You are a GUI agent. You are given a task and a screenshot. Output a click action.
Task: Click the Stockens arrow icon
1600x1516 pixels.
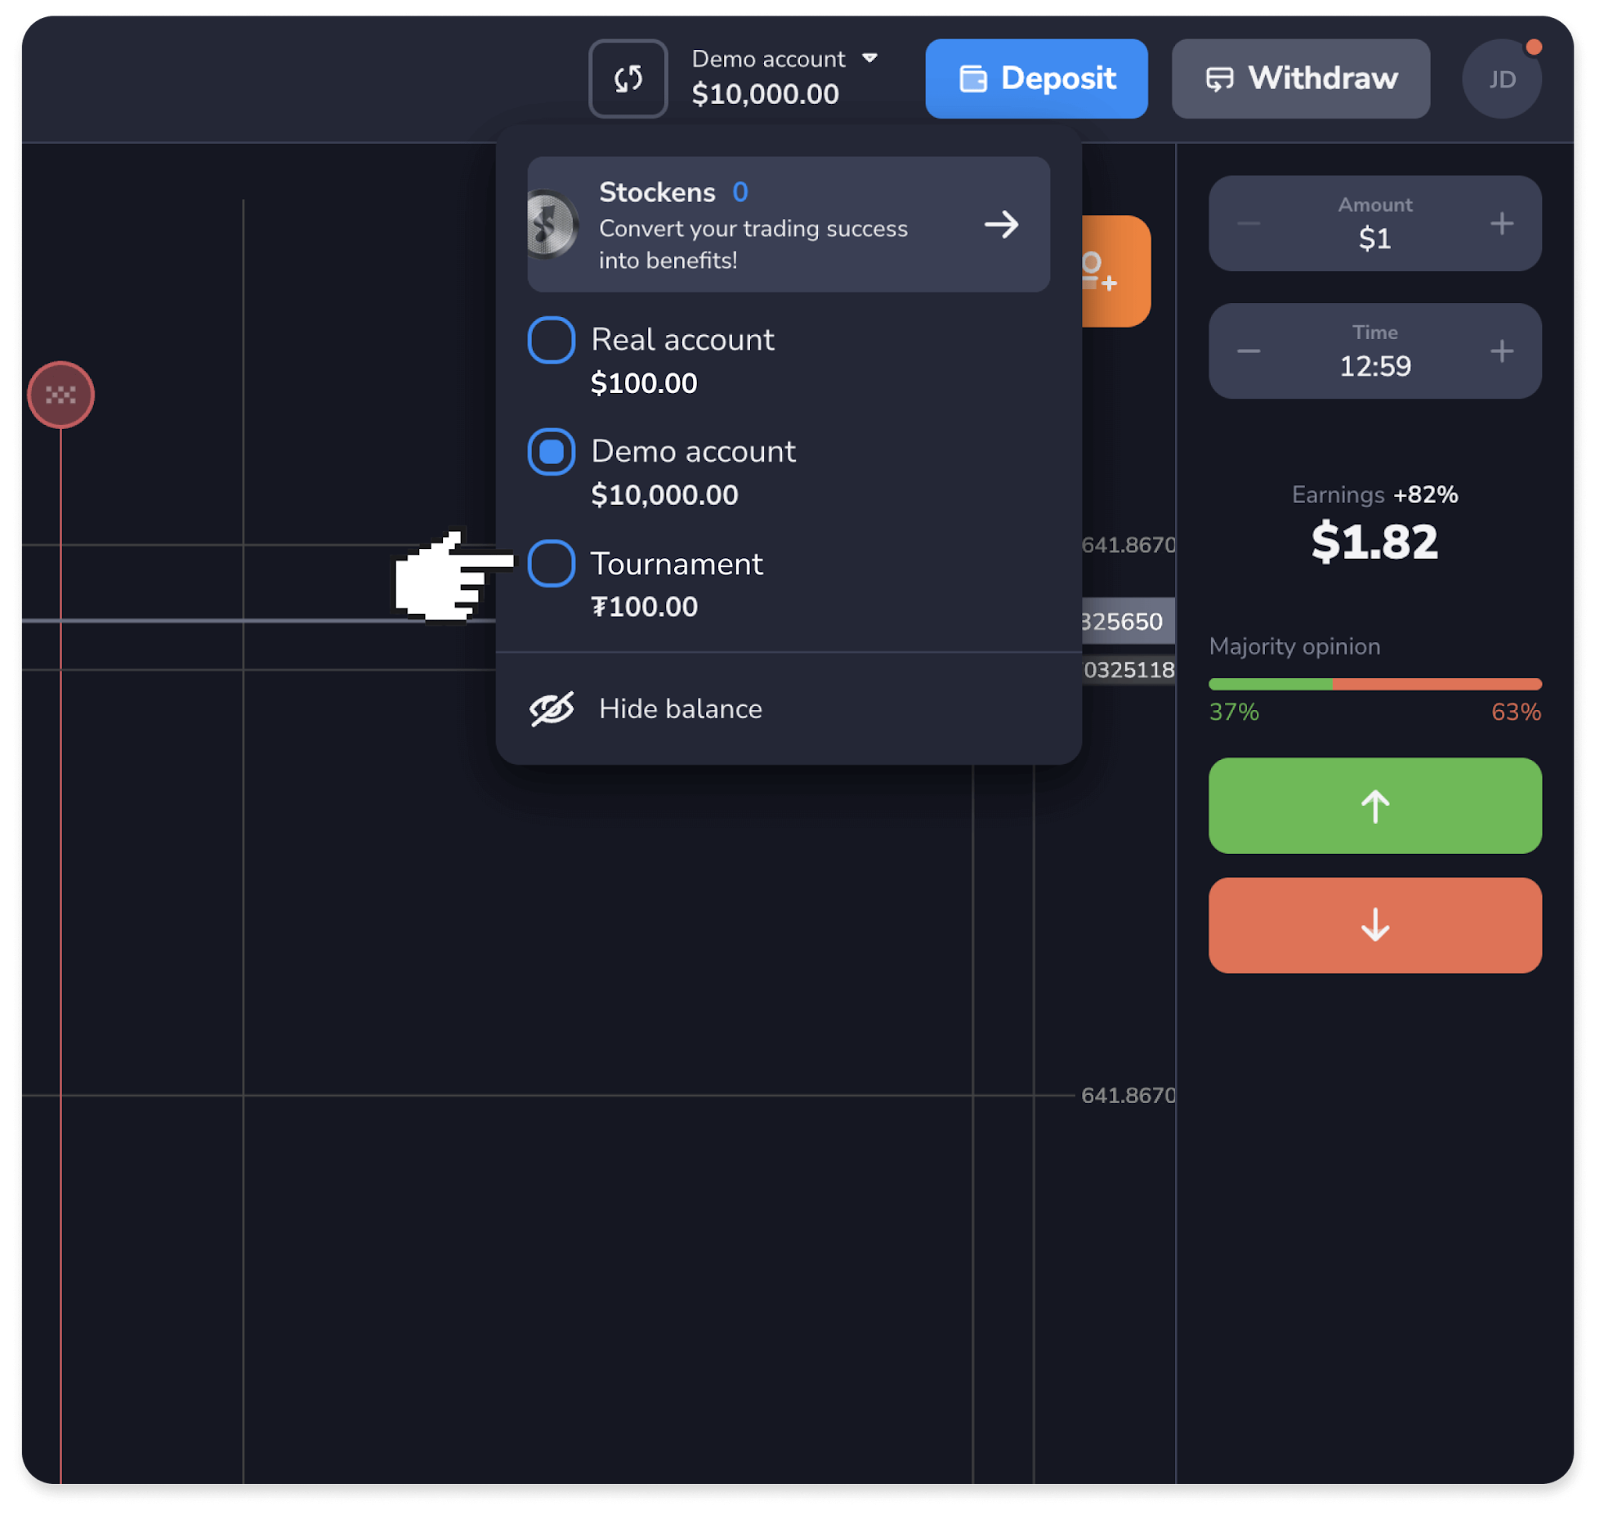(x=1001, y=225)
